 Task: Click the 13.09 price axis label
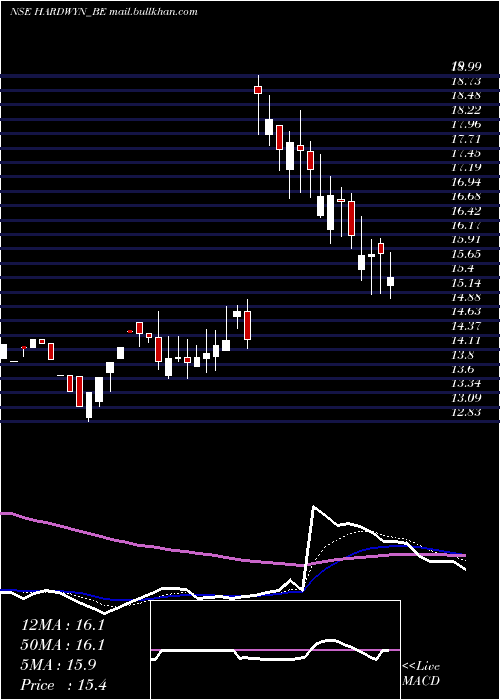point(466,398)
